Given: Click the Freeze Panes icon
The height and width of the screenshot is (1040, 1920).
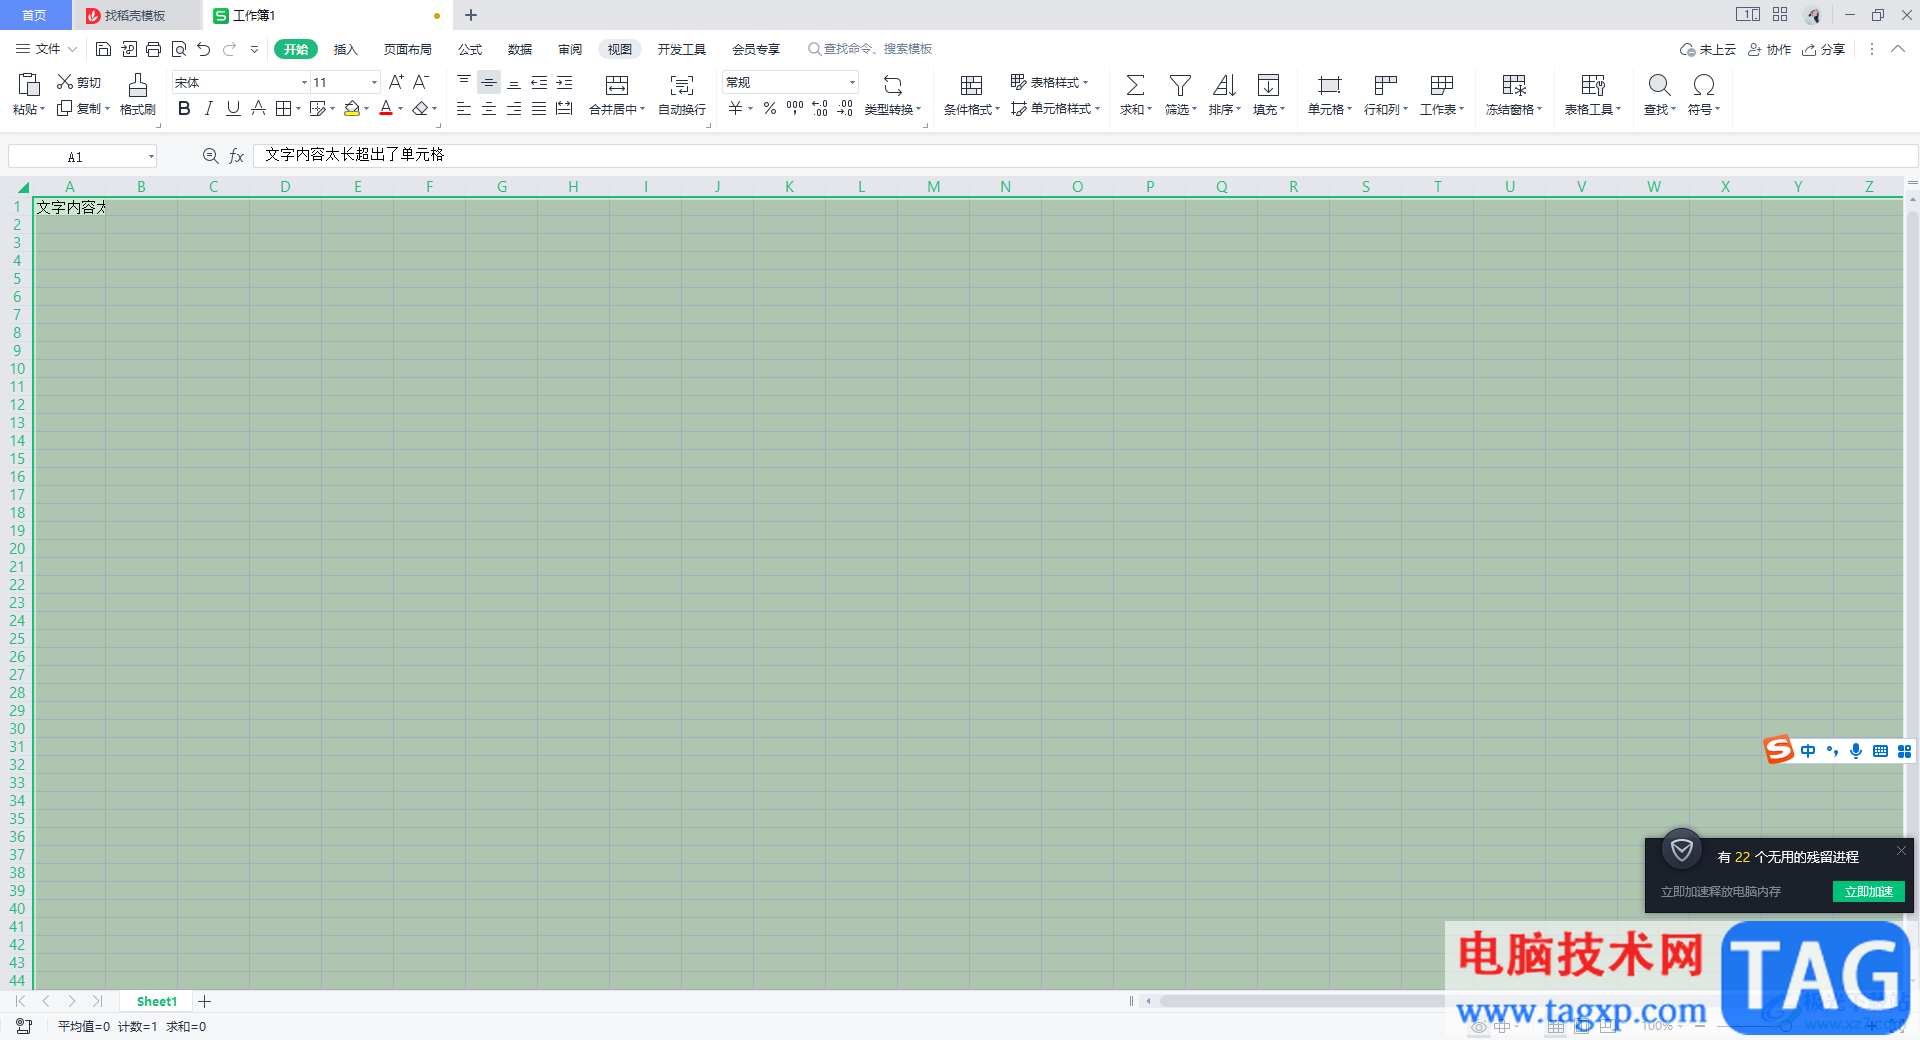Looking at the screenshot, I should pyautogui.click(x=1514, y=85).
